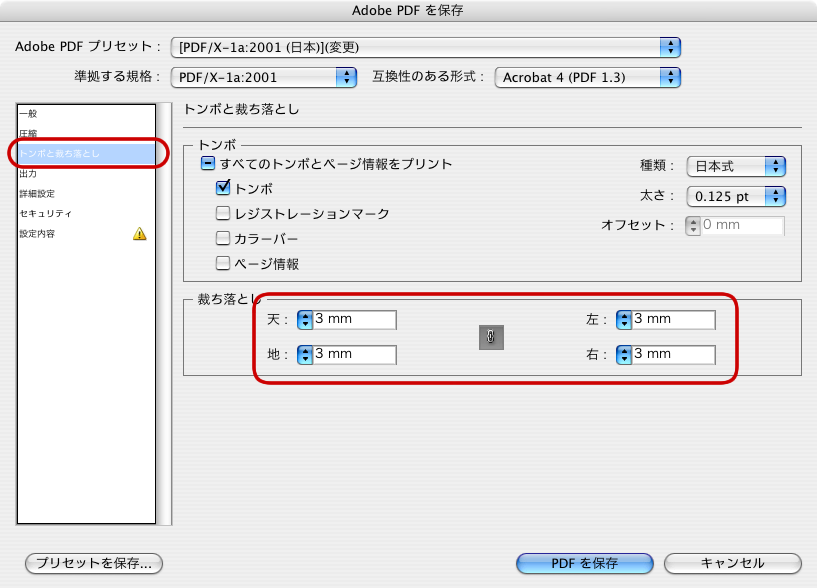Click the 右 bleed stepper arrows
The image size is (817, 588).
pyautogui.click(x=624, y=354)
